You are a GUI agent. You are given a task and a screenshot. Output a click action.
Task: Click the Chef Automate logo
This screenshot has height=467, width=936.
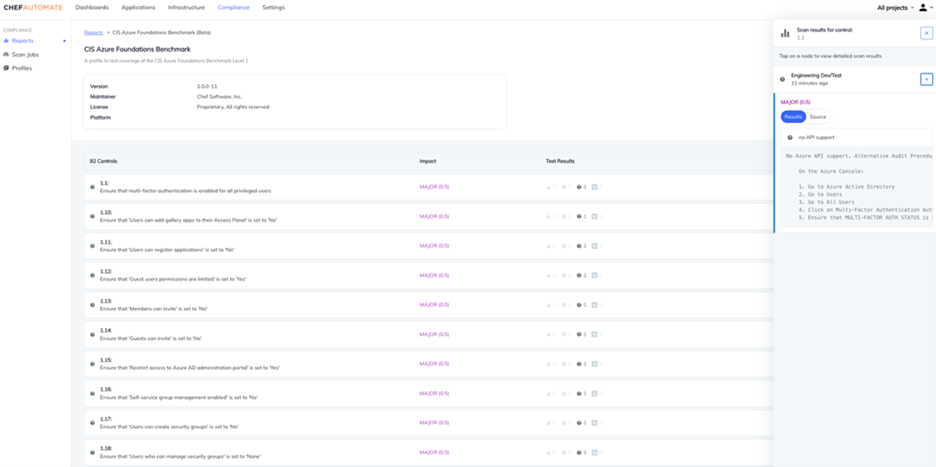point(33,8)
